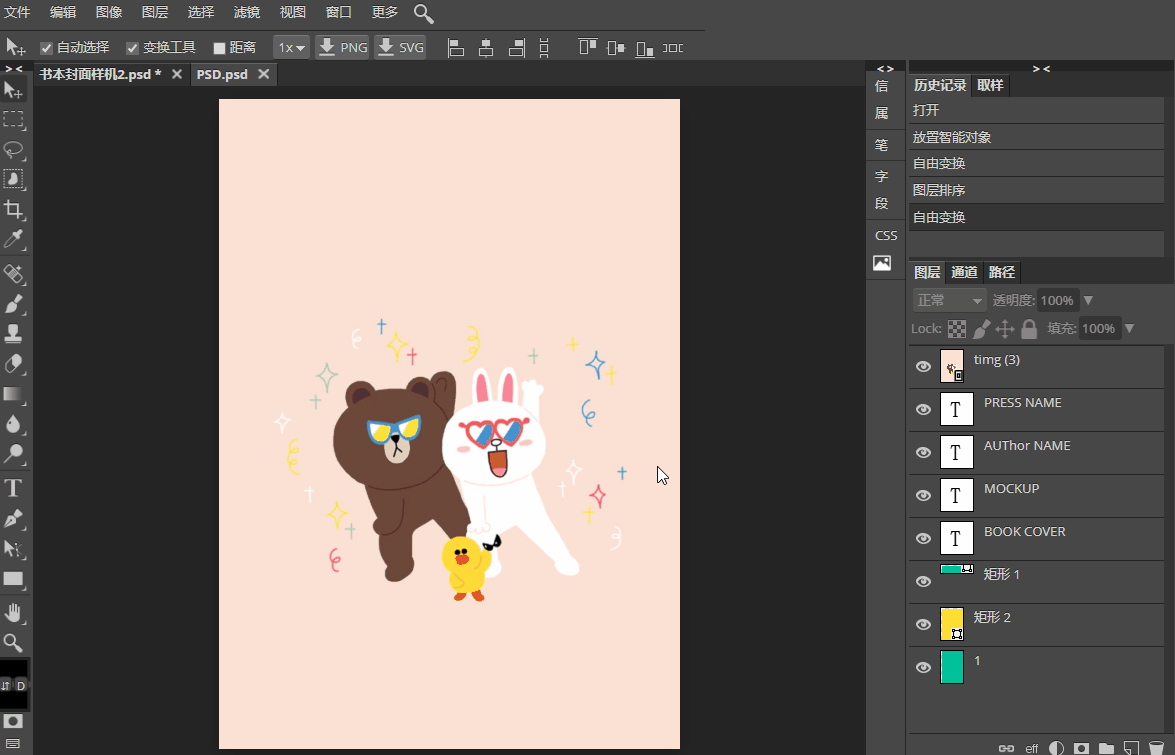
Task: Open the 填充 fill slider arrow
Action: click(x=1129, y=328)
